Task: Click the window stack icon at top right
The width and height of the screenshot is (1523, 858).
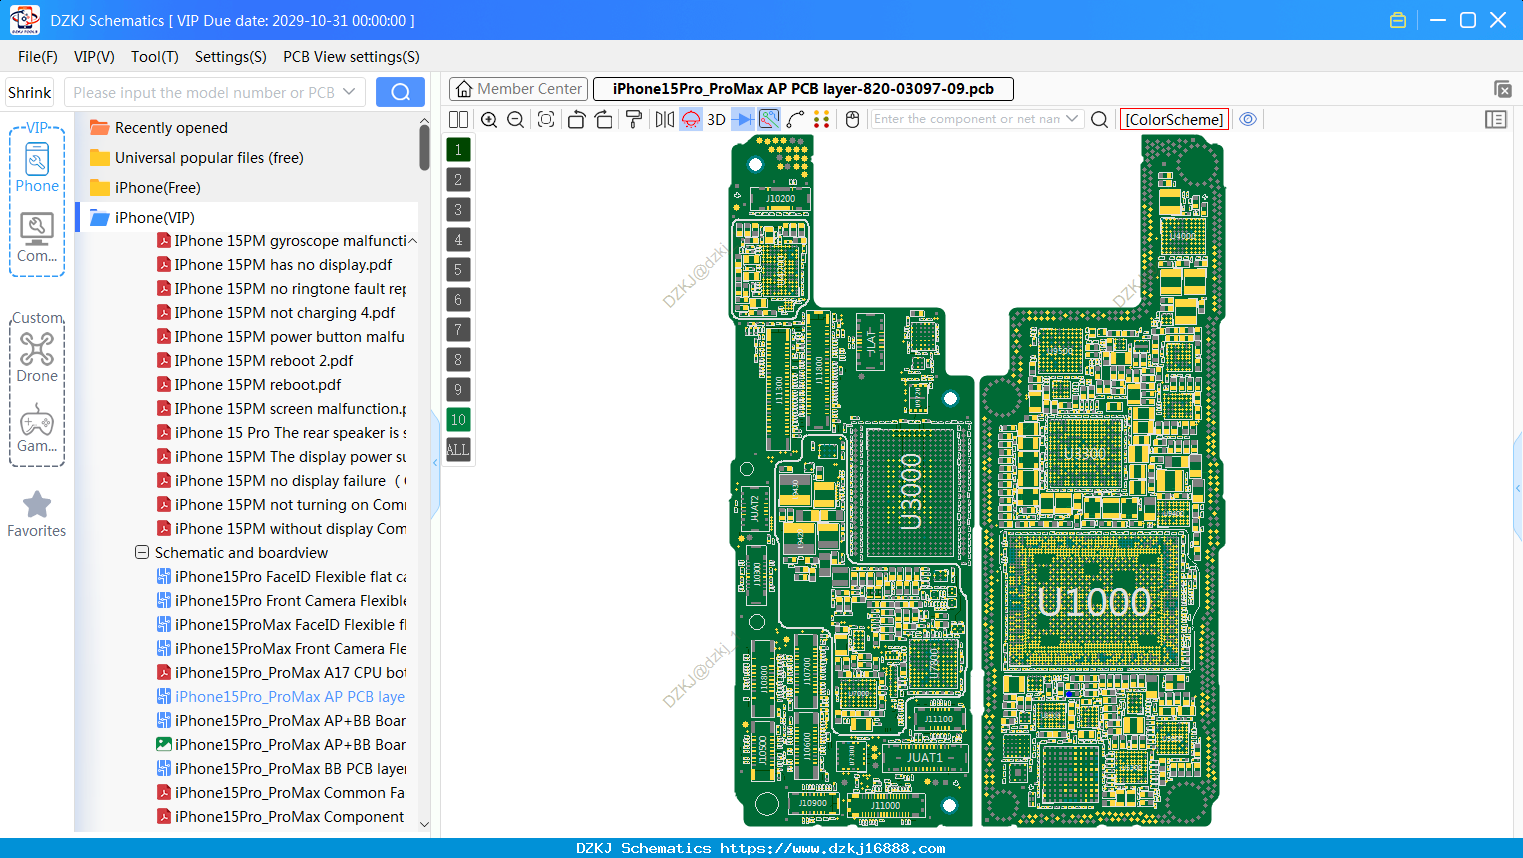Action: click(x=1502, y=89)
